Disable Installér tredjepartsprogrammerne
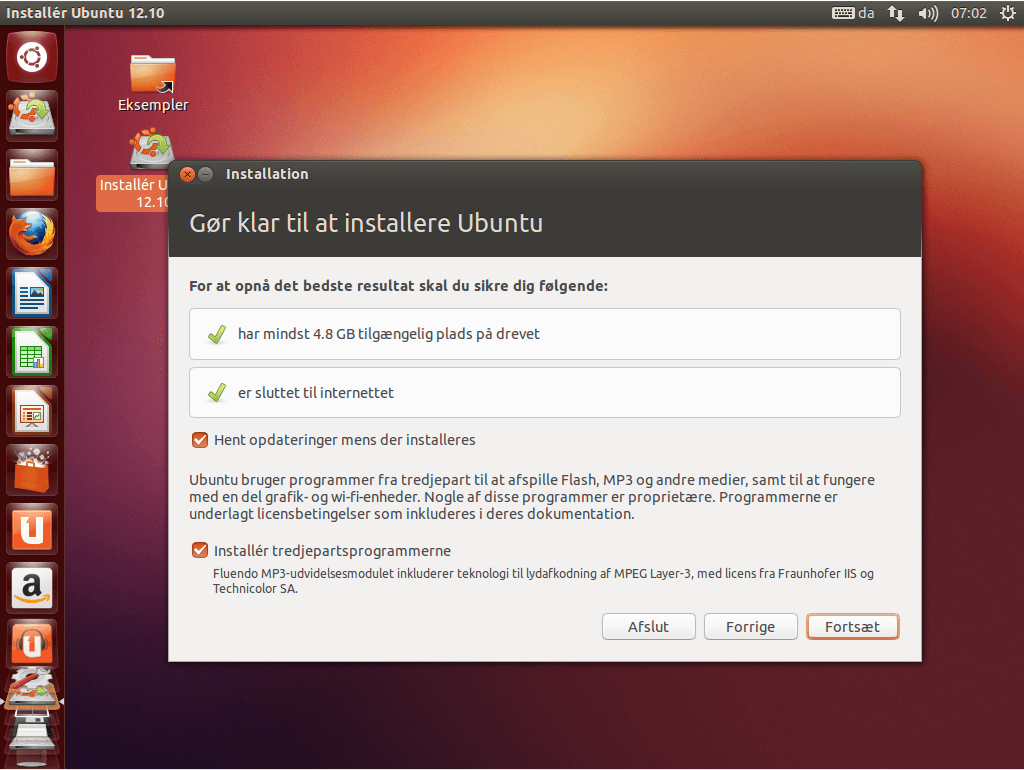This screenshot has width=1024, height=770. point(199,550)
